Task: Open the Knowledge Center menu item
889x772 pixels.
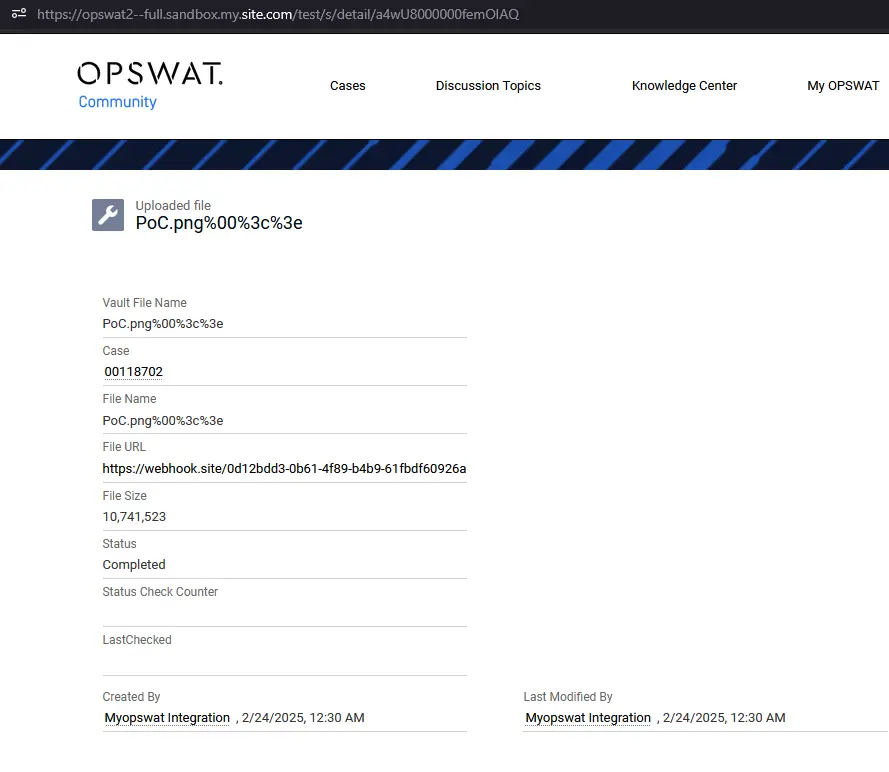Action: [x=684, y=86]
